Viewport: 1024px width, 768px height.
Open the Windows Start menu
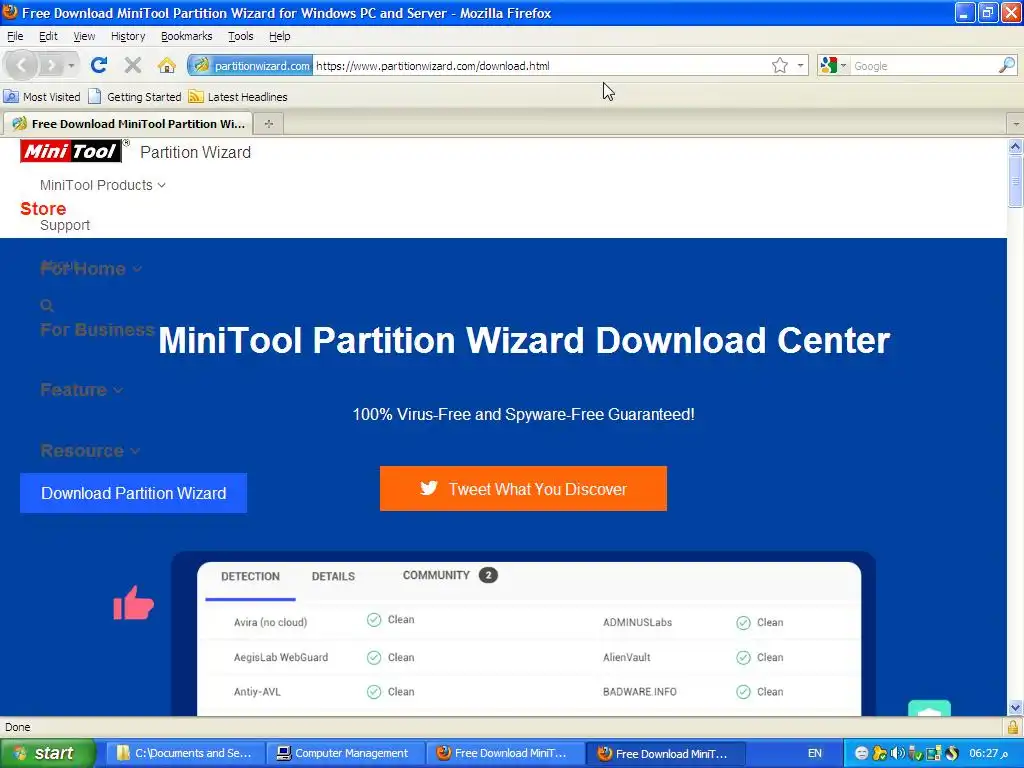[x=48, y=753]
